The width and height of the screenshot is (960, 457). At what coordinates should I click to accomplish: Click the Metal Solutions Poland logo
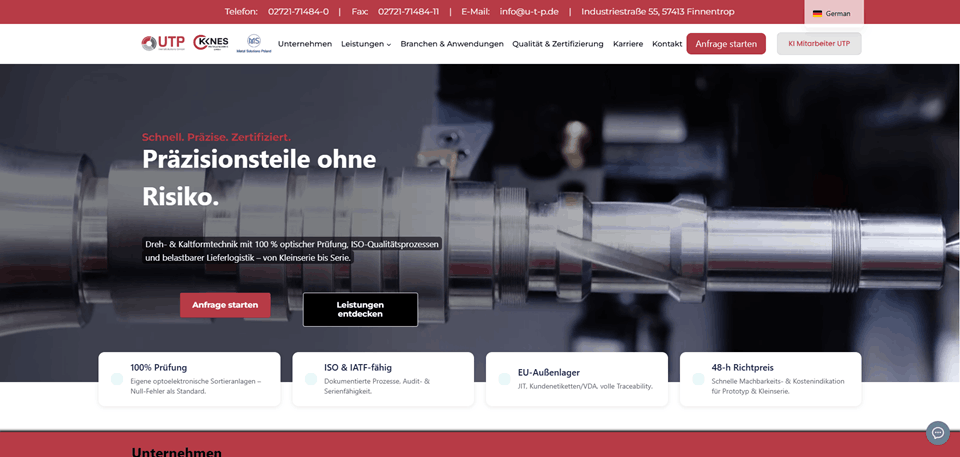(x=253, y=43)
